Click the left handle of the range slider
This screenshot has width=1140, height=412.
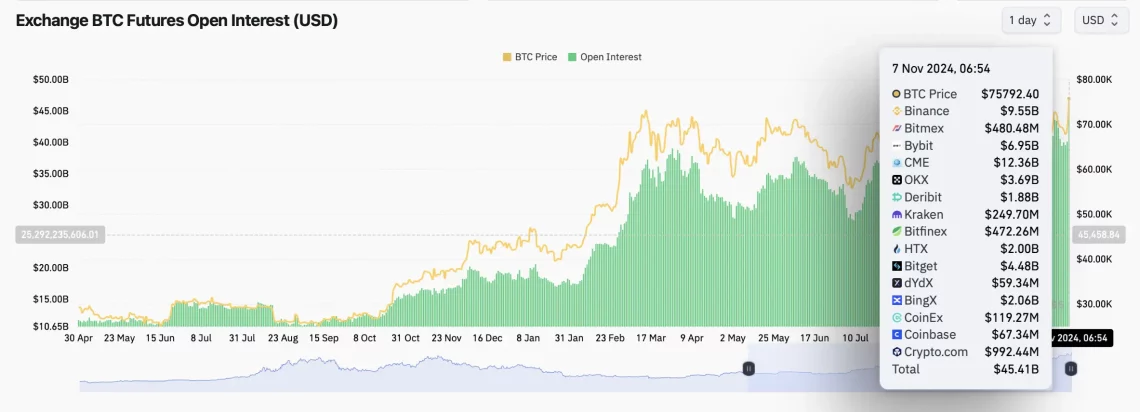[x=748, y=369]
